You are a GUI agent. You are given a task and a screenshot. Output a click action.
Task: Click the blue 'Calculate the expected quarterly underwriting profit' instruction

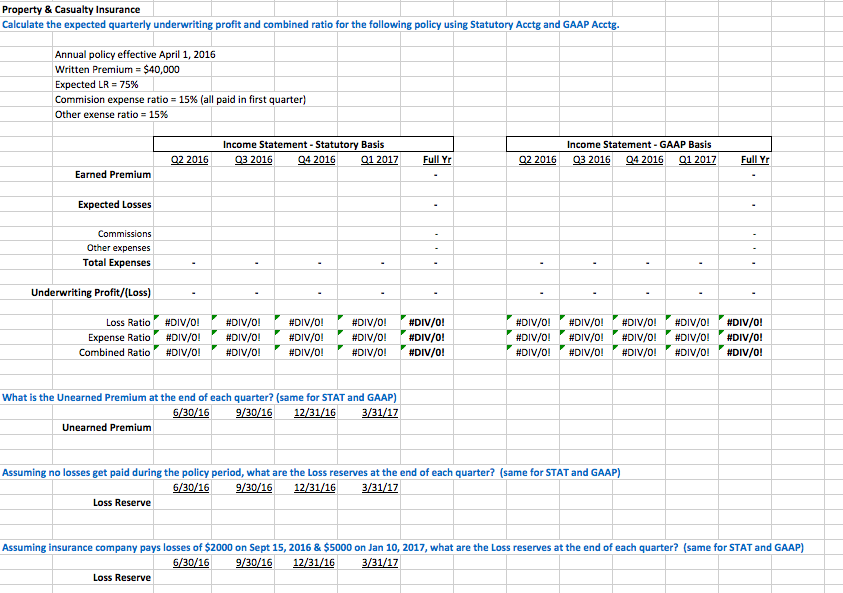310,25
